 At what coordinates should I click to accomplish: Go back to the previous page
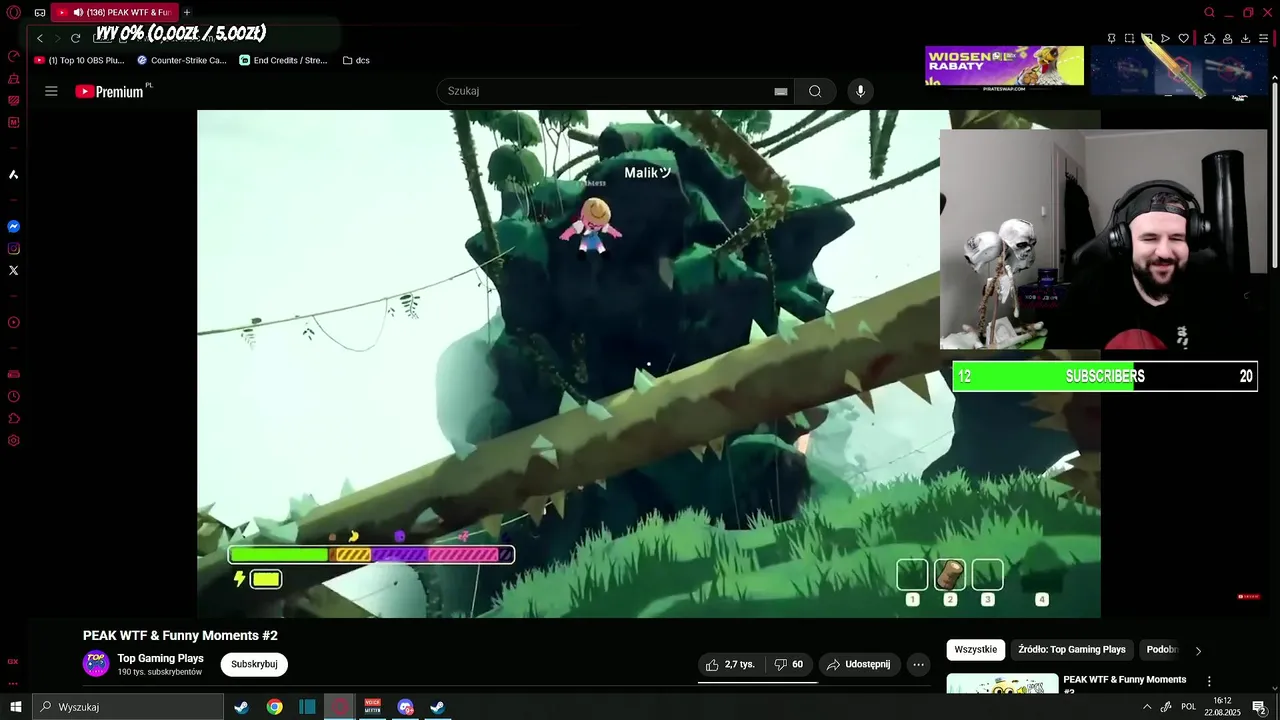pos(40,38)
